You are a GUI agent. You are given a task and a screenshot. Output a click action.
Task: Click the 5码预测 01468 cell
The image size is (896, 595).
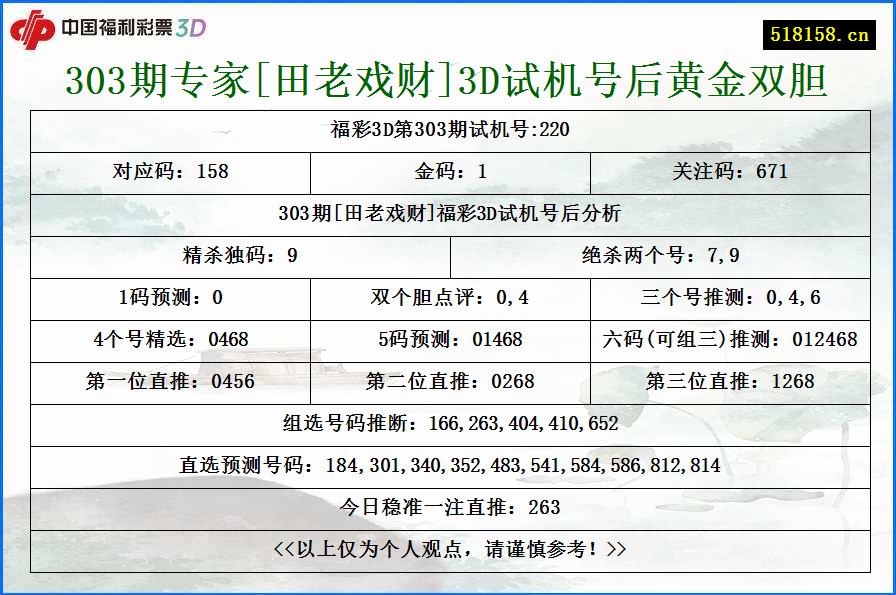pos(448,338)
